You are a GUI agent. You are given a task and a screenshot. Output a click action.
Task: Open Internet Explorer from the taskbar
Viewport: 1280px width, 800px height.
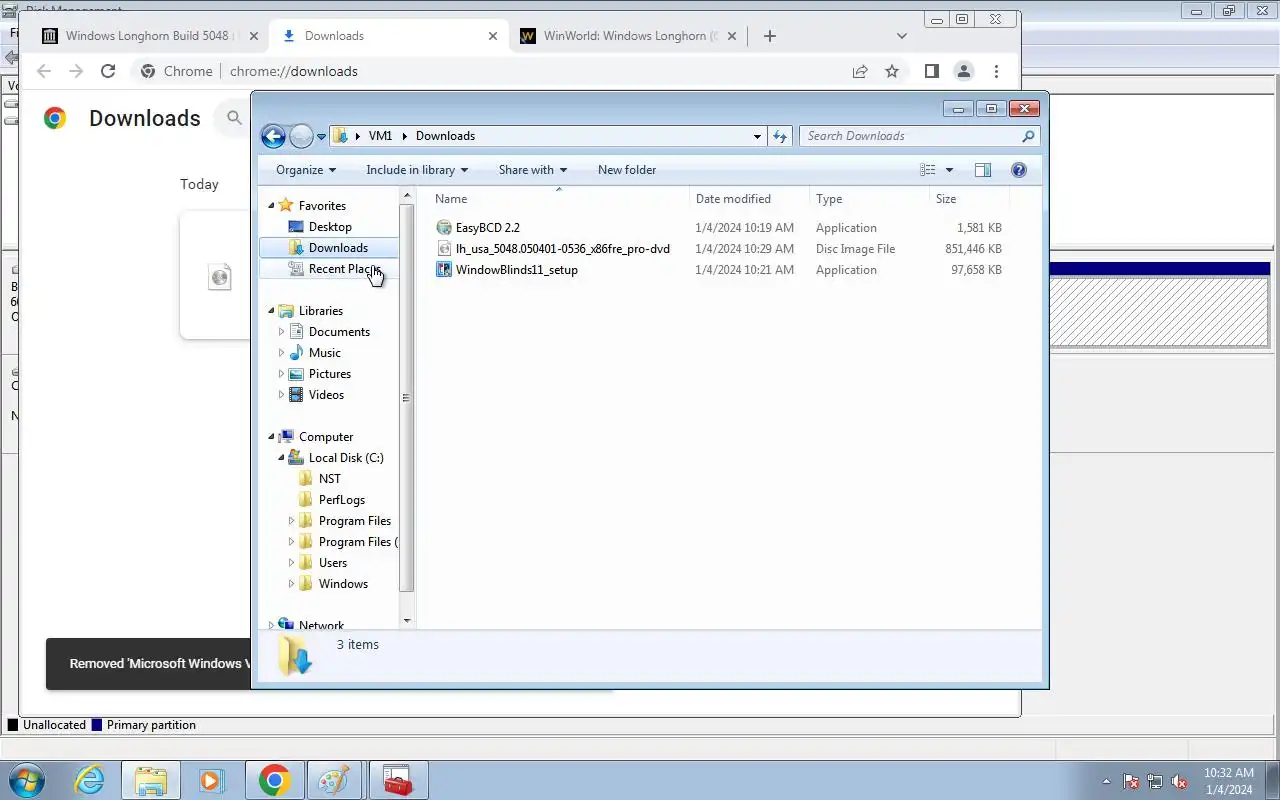[x=90, y=780]
